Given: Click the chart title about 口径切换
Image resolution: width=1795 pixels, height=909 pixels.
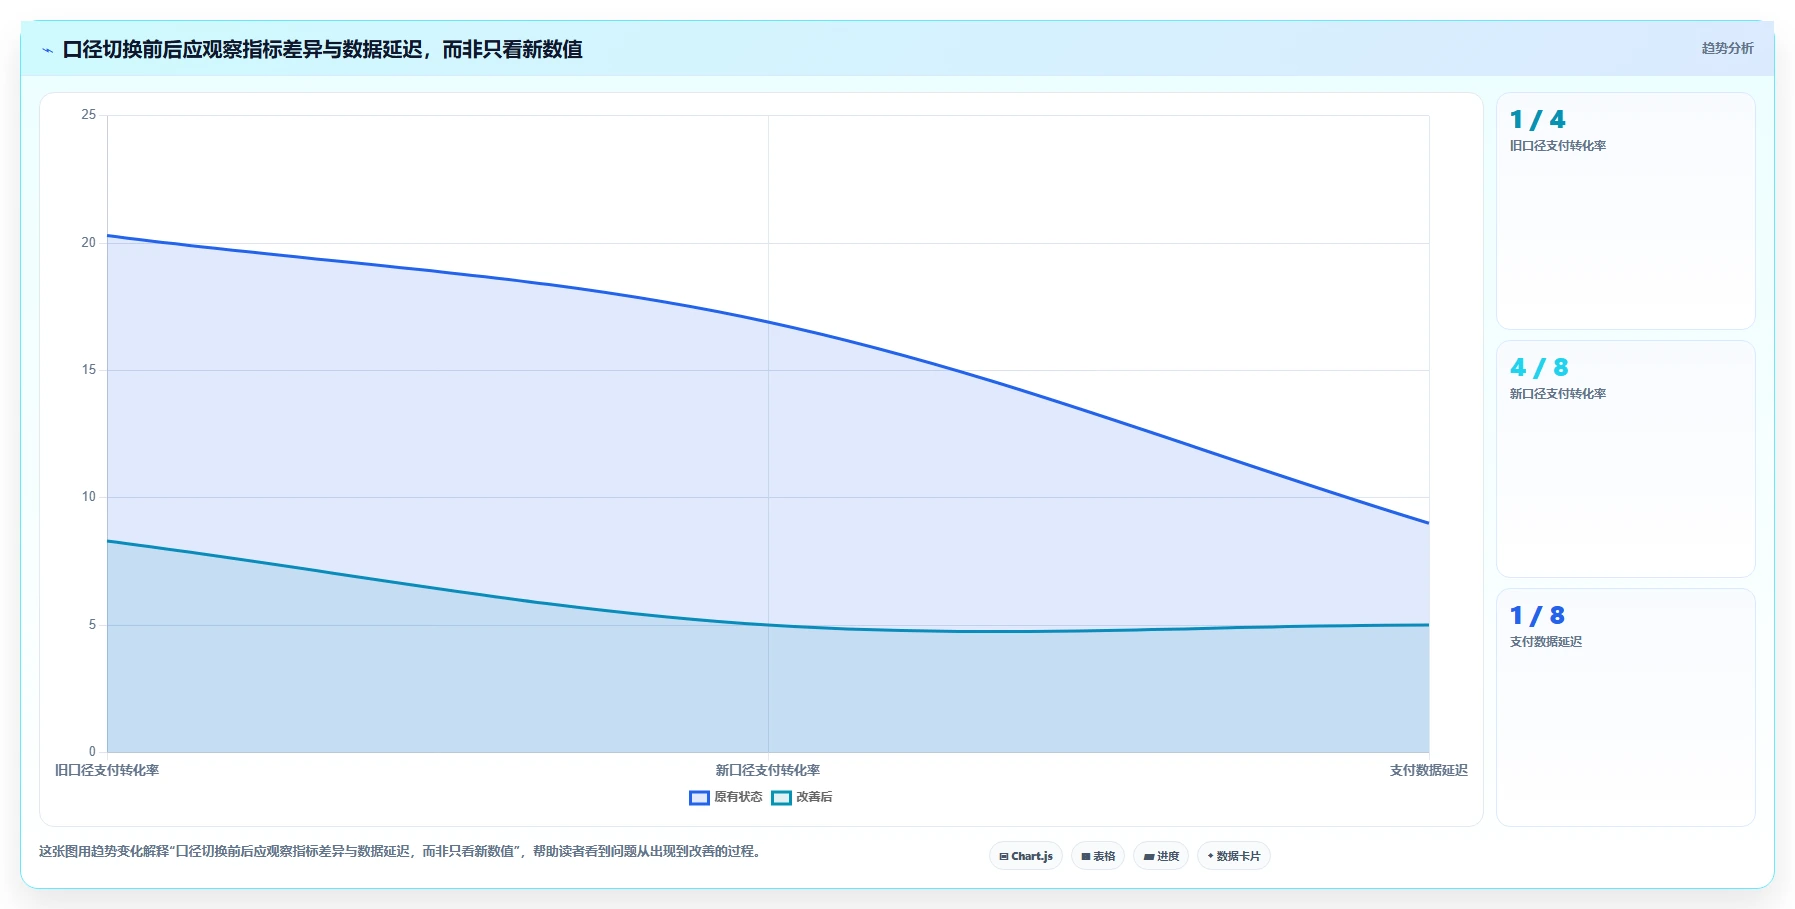Looking at the screenshot, I should click(322, 49).
